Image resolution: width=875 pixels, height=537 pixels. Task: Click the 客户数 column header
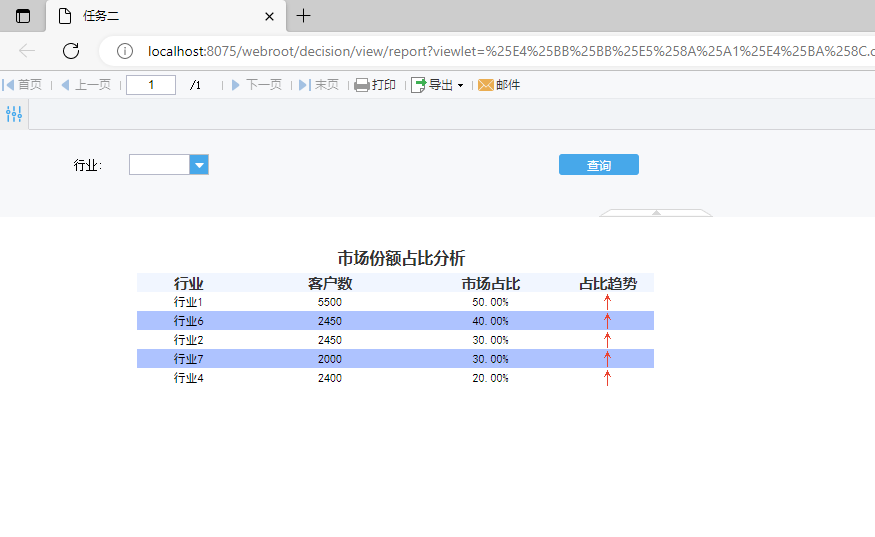pyautogui.click(x=330, y=284)
